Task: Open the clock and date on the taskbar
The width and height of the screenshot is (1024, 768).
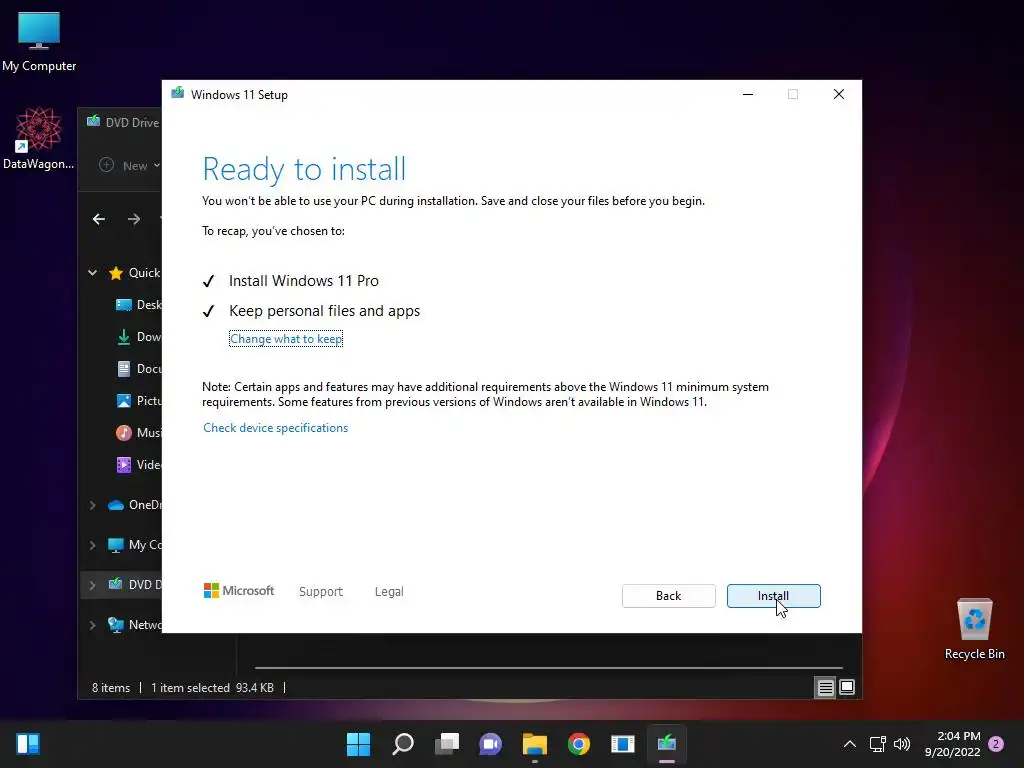Action: point(953,744)
